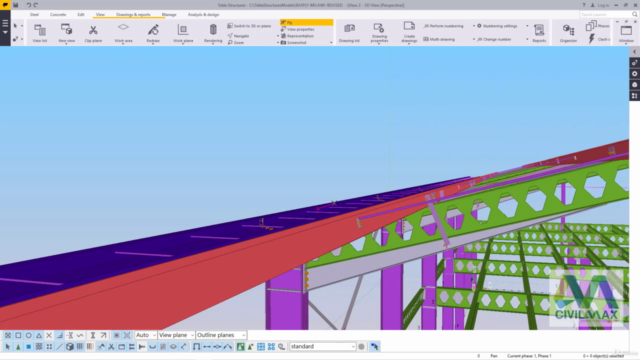The height and width of the screenshot is (360, 640).
Task: Click the Quick Launch search magnifier
Action: (x=635, y=14)
